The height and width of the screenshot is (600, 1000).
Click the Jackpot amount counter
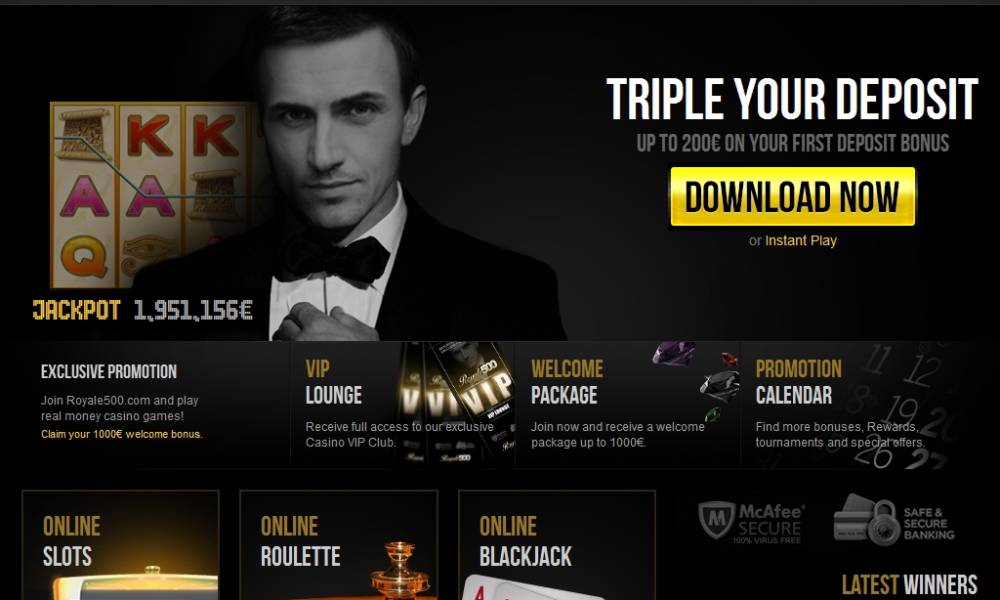pos(193,311)
